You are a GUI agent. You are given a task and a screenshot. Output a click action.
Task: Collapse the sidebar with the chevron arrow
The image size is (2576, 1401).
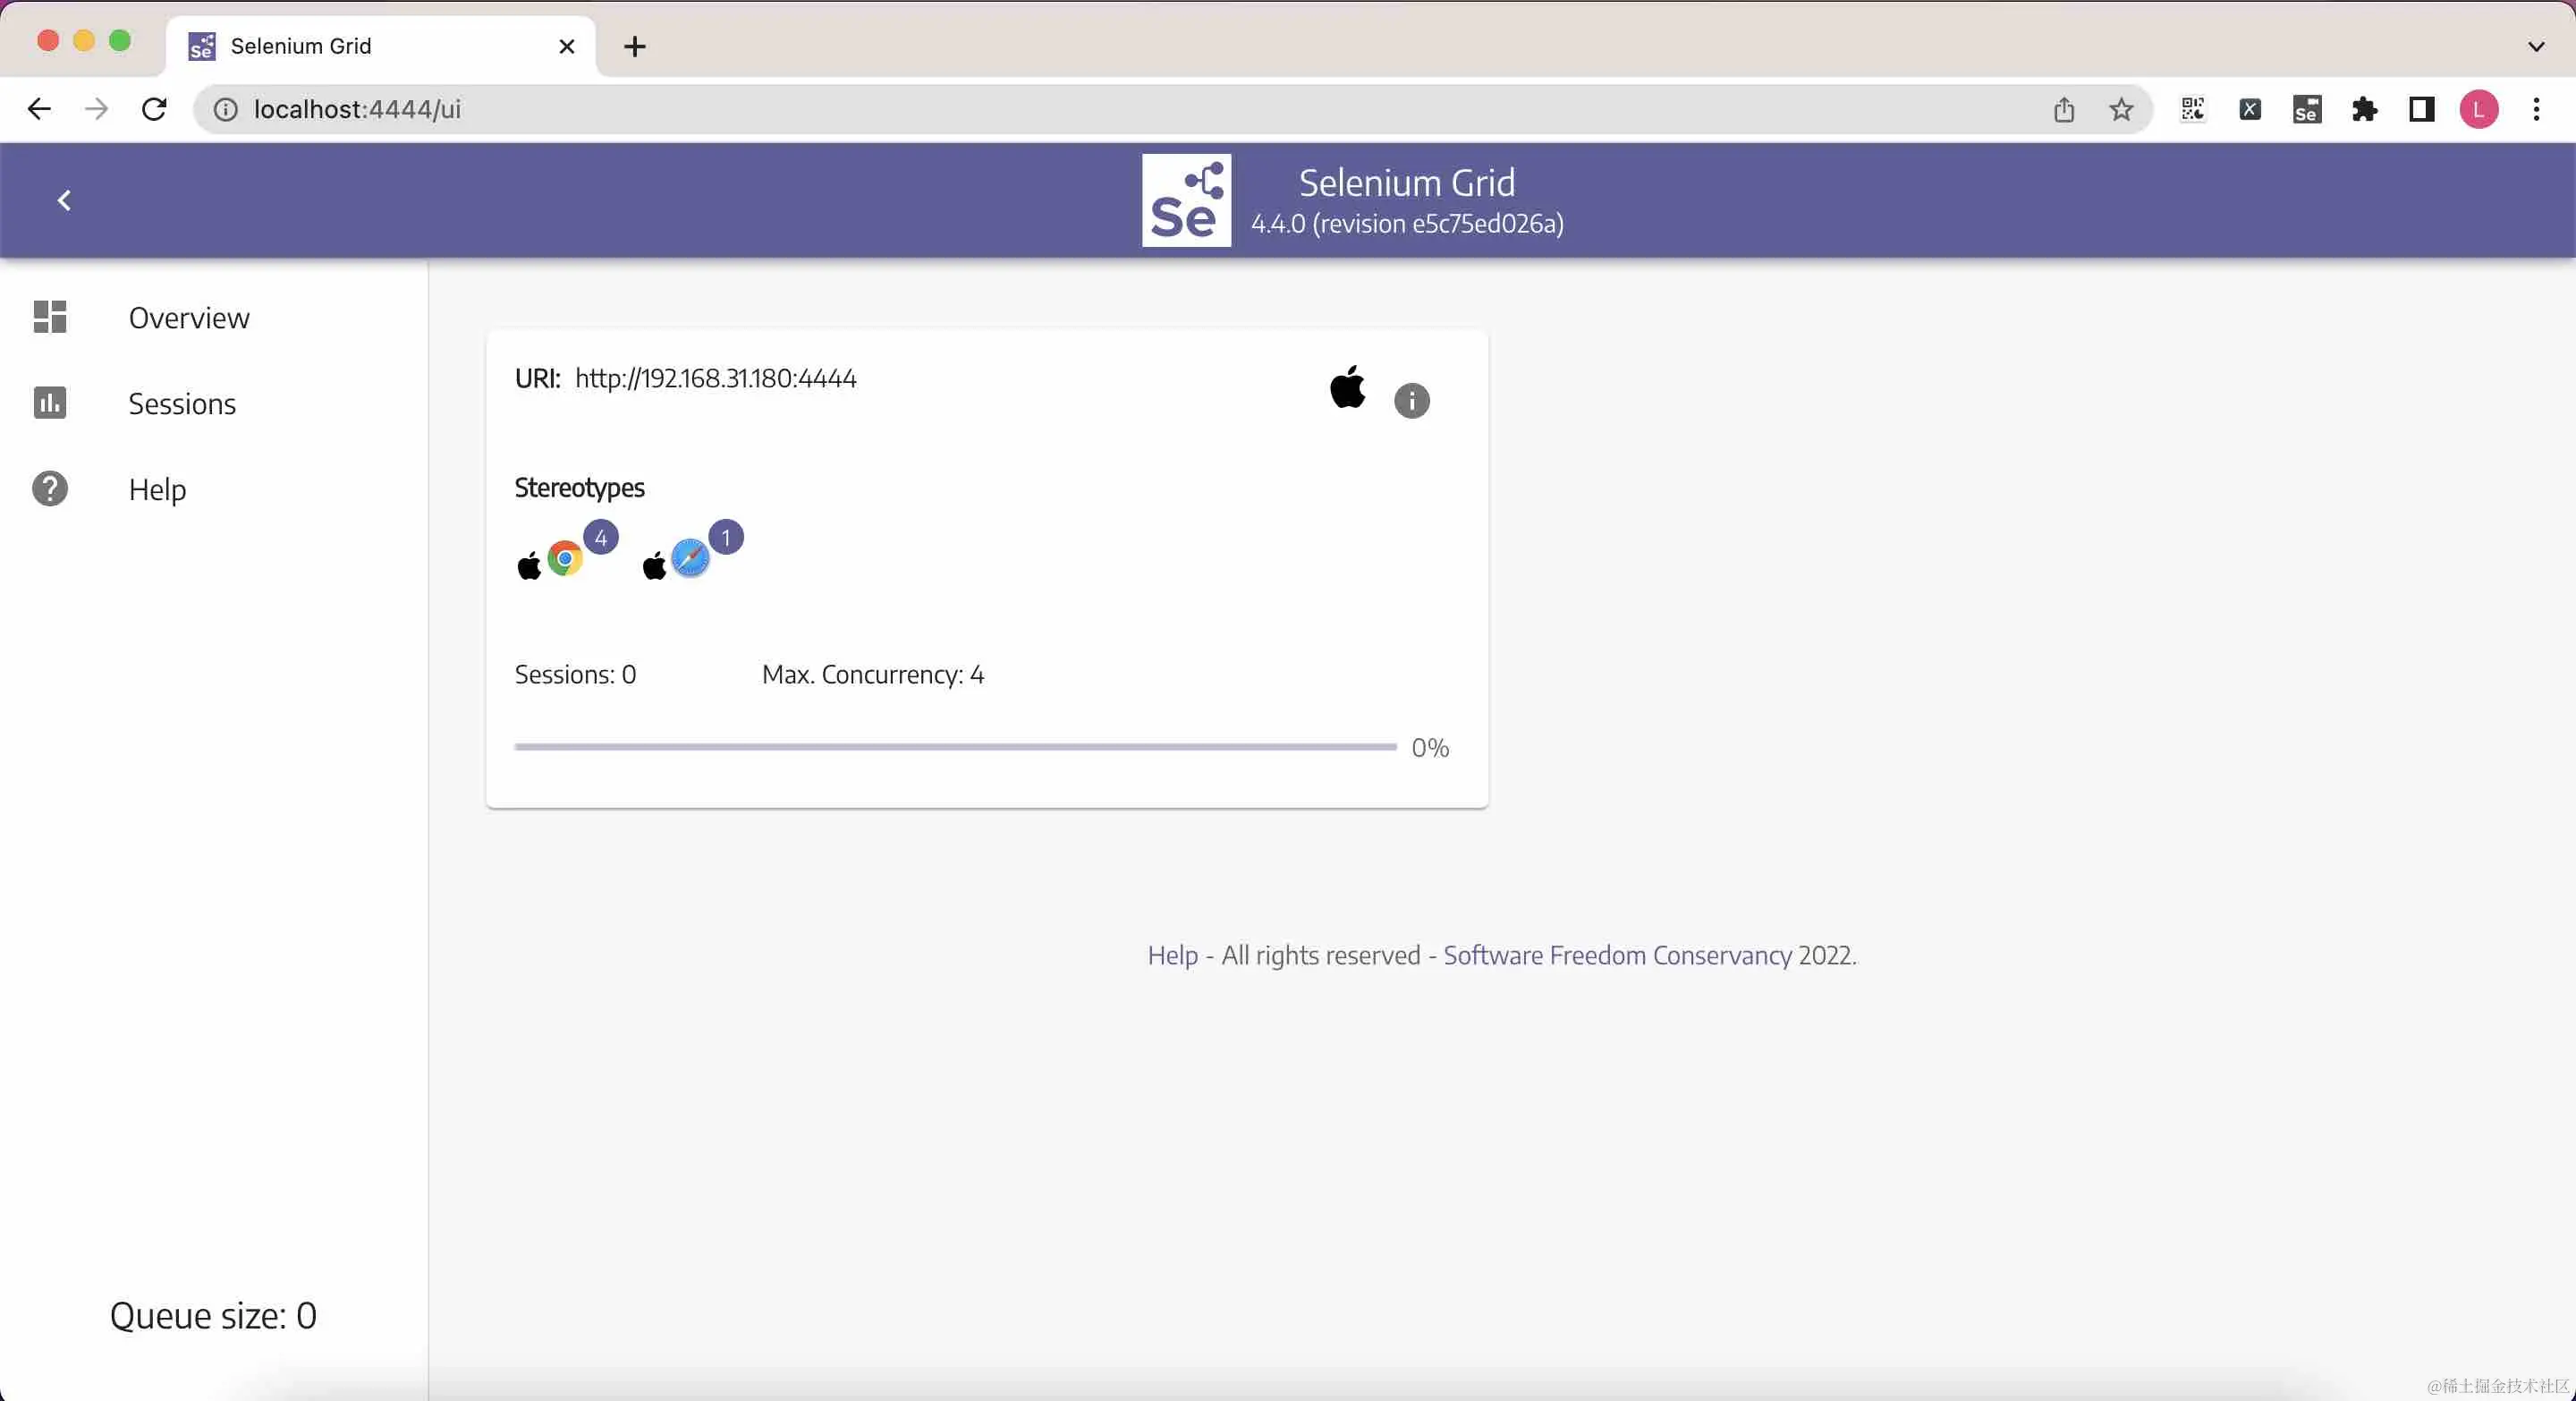[64, 201]
